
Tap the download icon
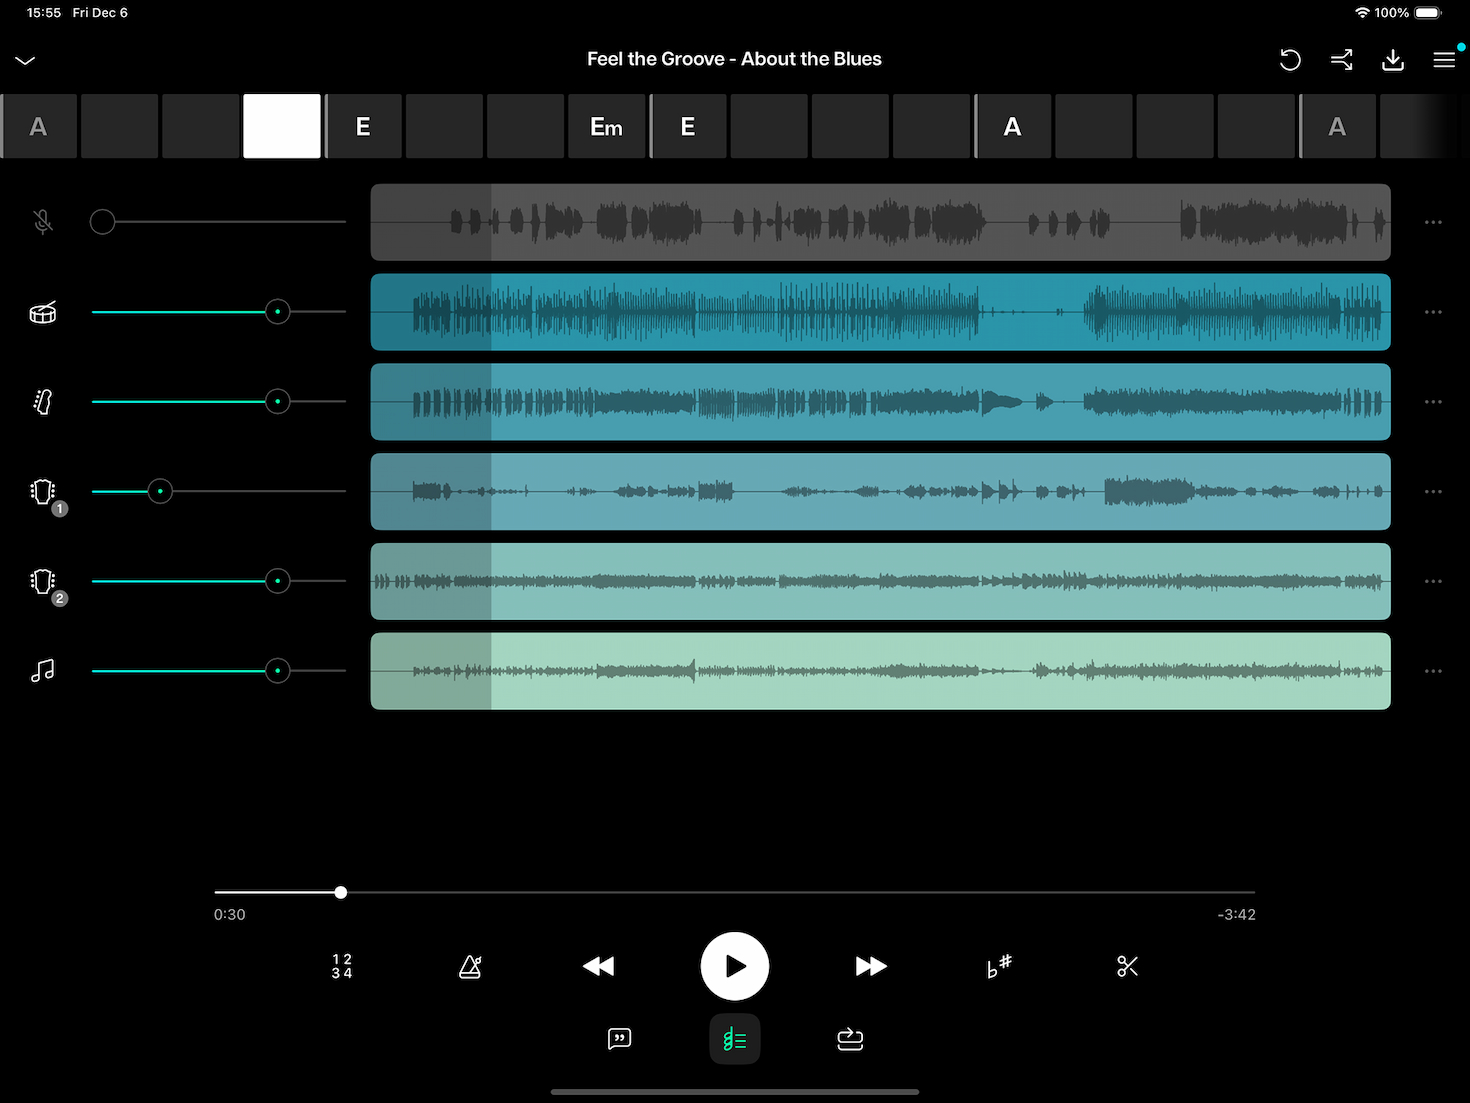point(1393,60)
